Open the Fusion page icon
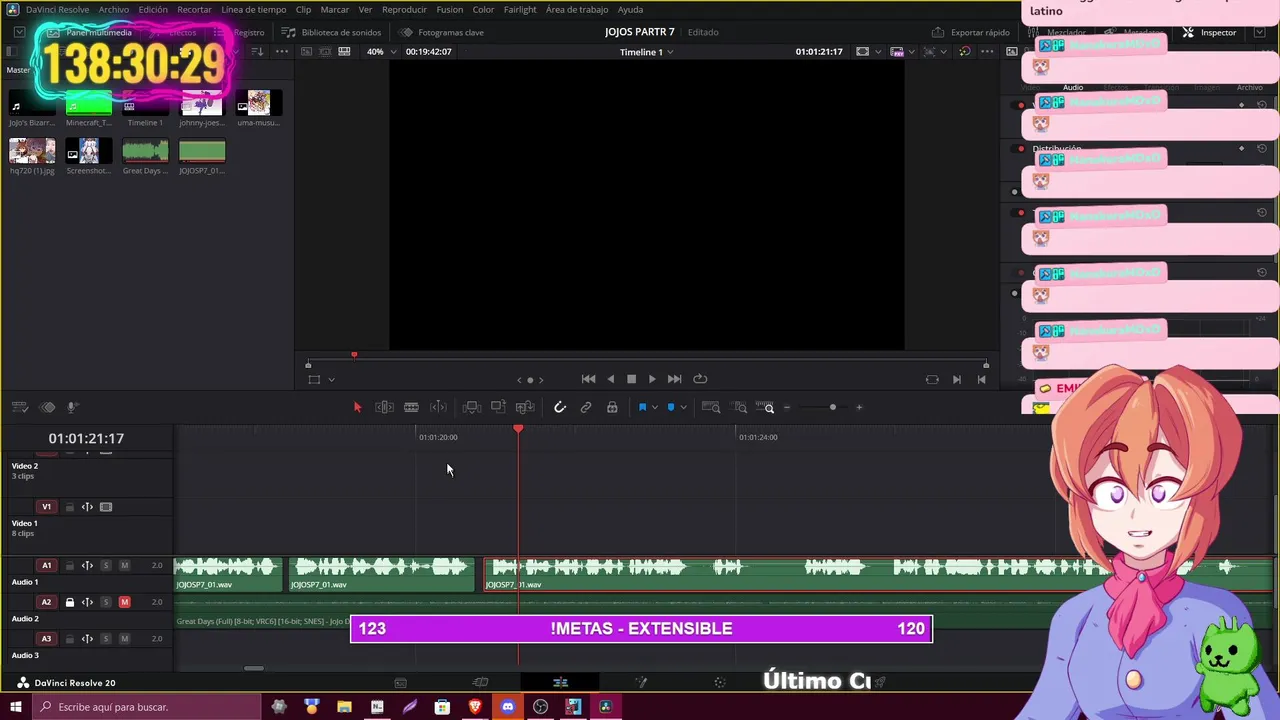1280x720 pixels. click(x=641, y=682)
